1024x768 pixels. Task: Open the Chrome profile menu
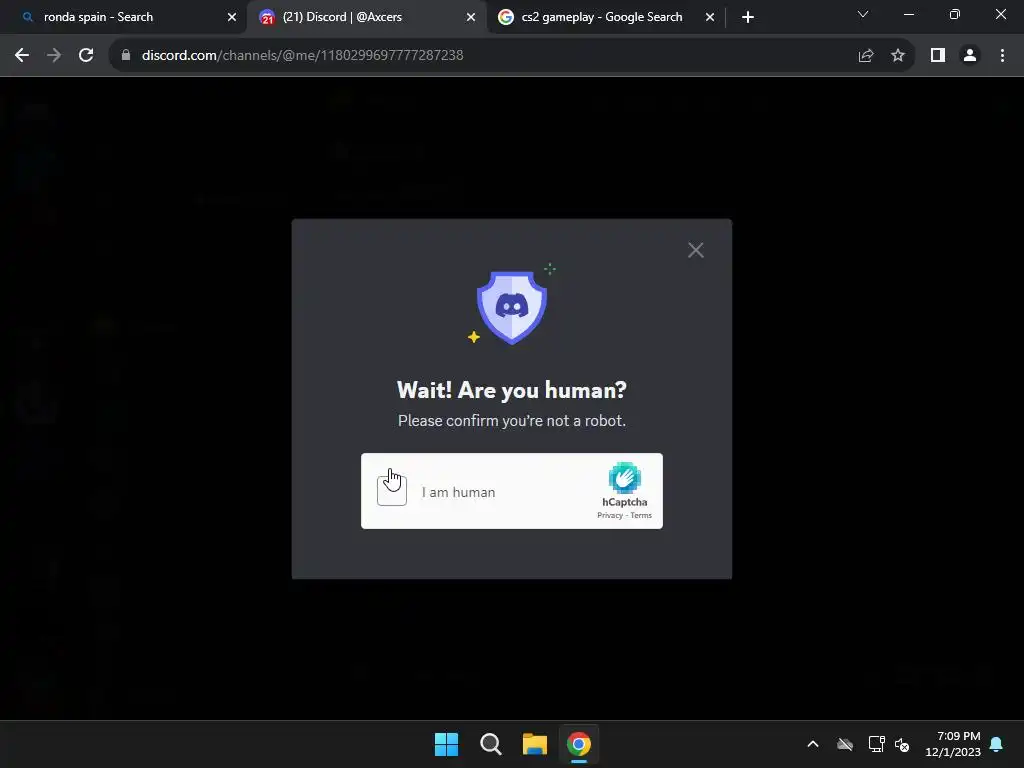(970, 55)
